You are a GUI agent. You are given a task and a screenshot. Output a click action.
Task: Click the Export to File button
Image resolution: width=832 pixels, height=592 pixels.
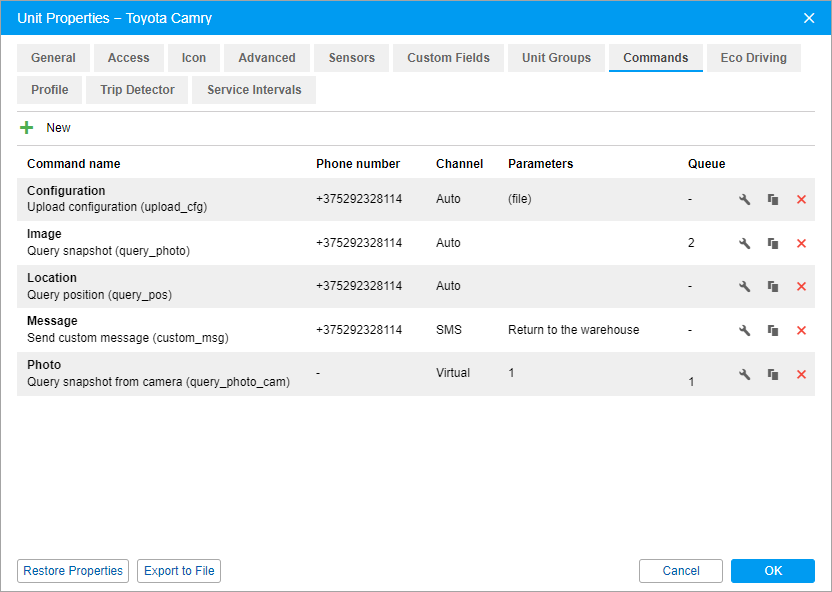(x=179, y=571)
